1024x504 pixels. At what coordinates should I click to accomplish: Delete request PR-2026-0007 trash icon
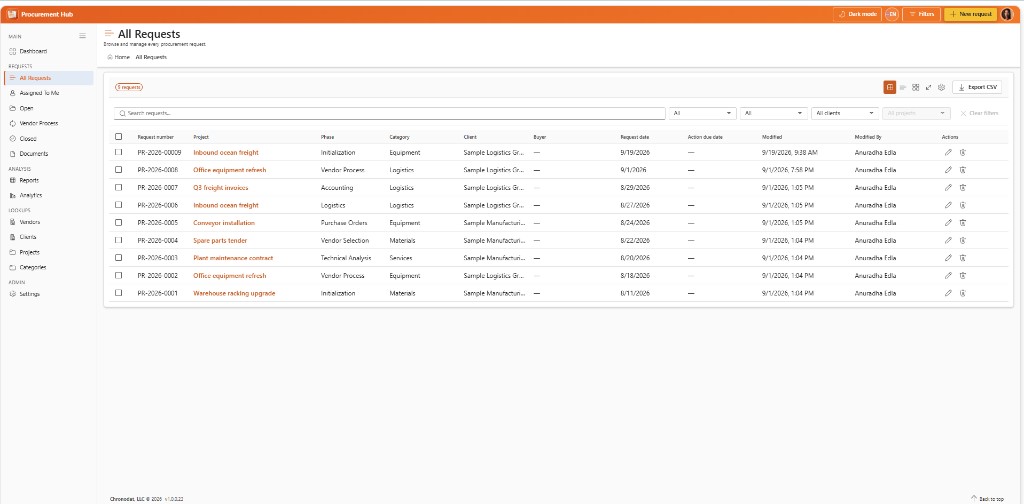click(x=963, y=187)
